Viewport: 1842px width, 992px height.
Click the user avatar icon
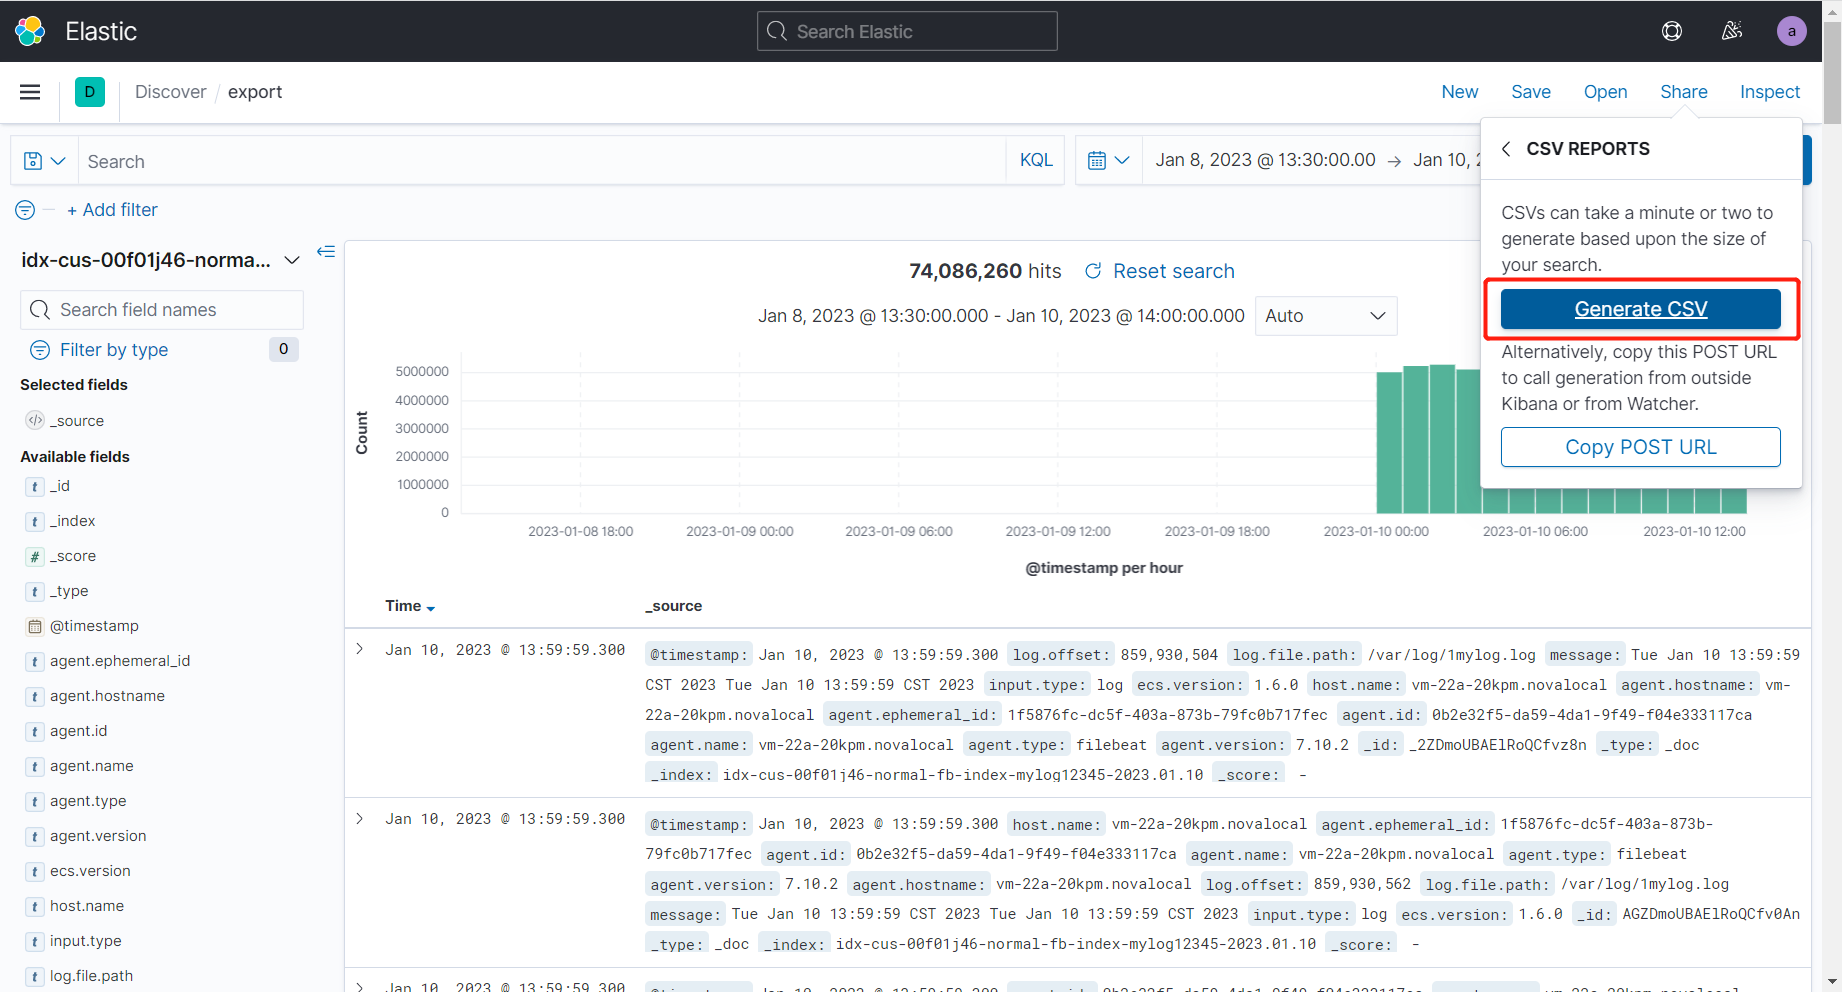[1791, 31]
